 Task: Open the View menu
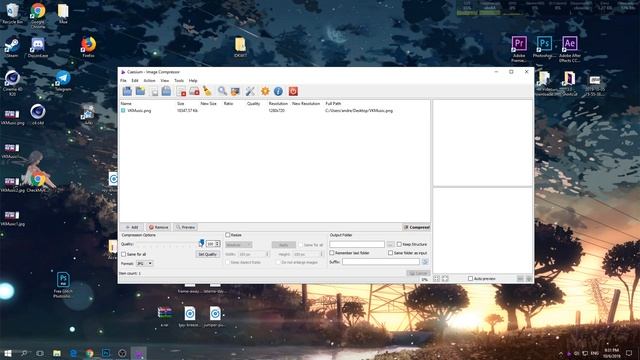165,81
